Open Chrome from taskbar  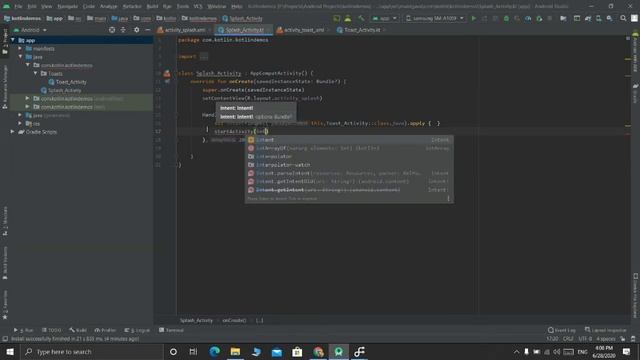coord(318,351)
